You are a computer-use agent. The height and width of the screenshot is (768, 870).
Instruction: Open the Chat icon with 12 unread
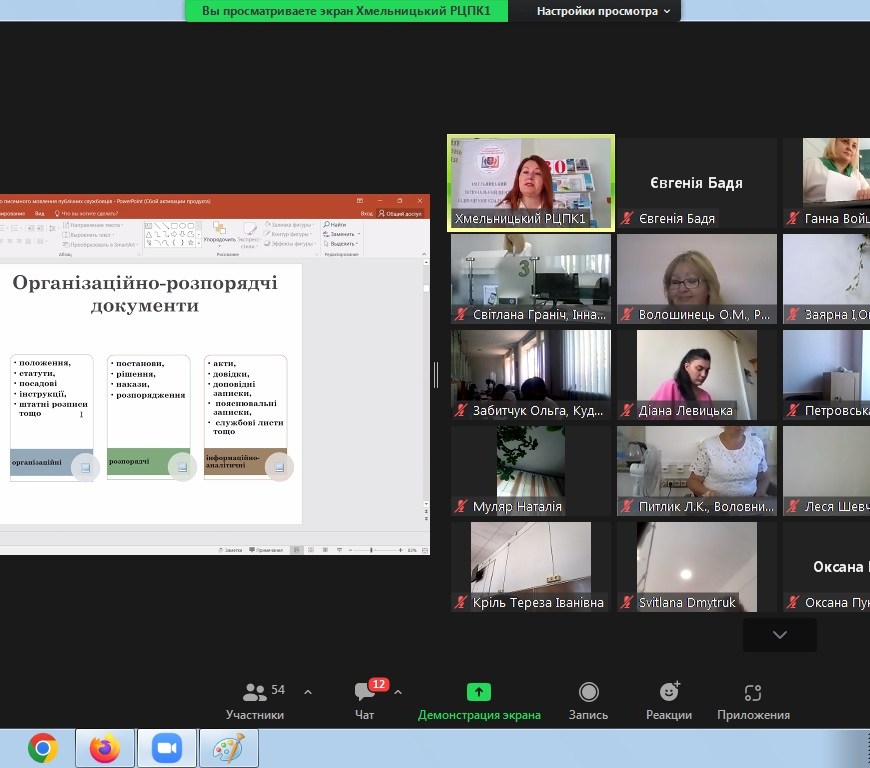pos(365,692)
